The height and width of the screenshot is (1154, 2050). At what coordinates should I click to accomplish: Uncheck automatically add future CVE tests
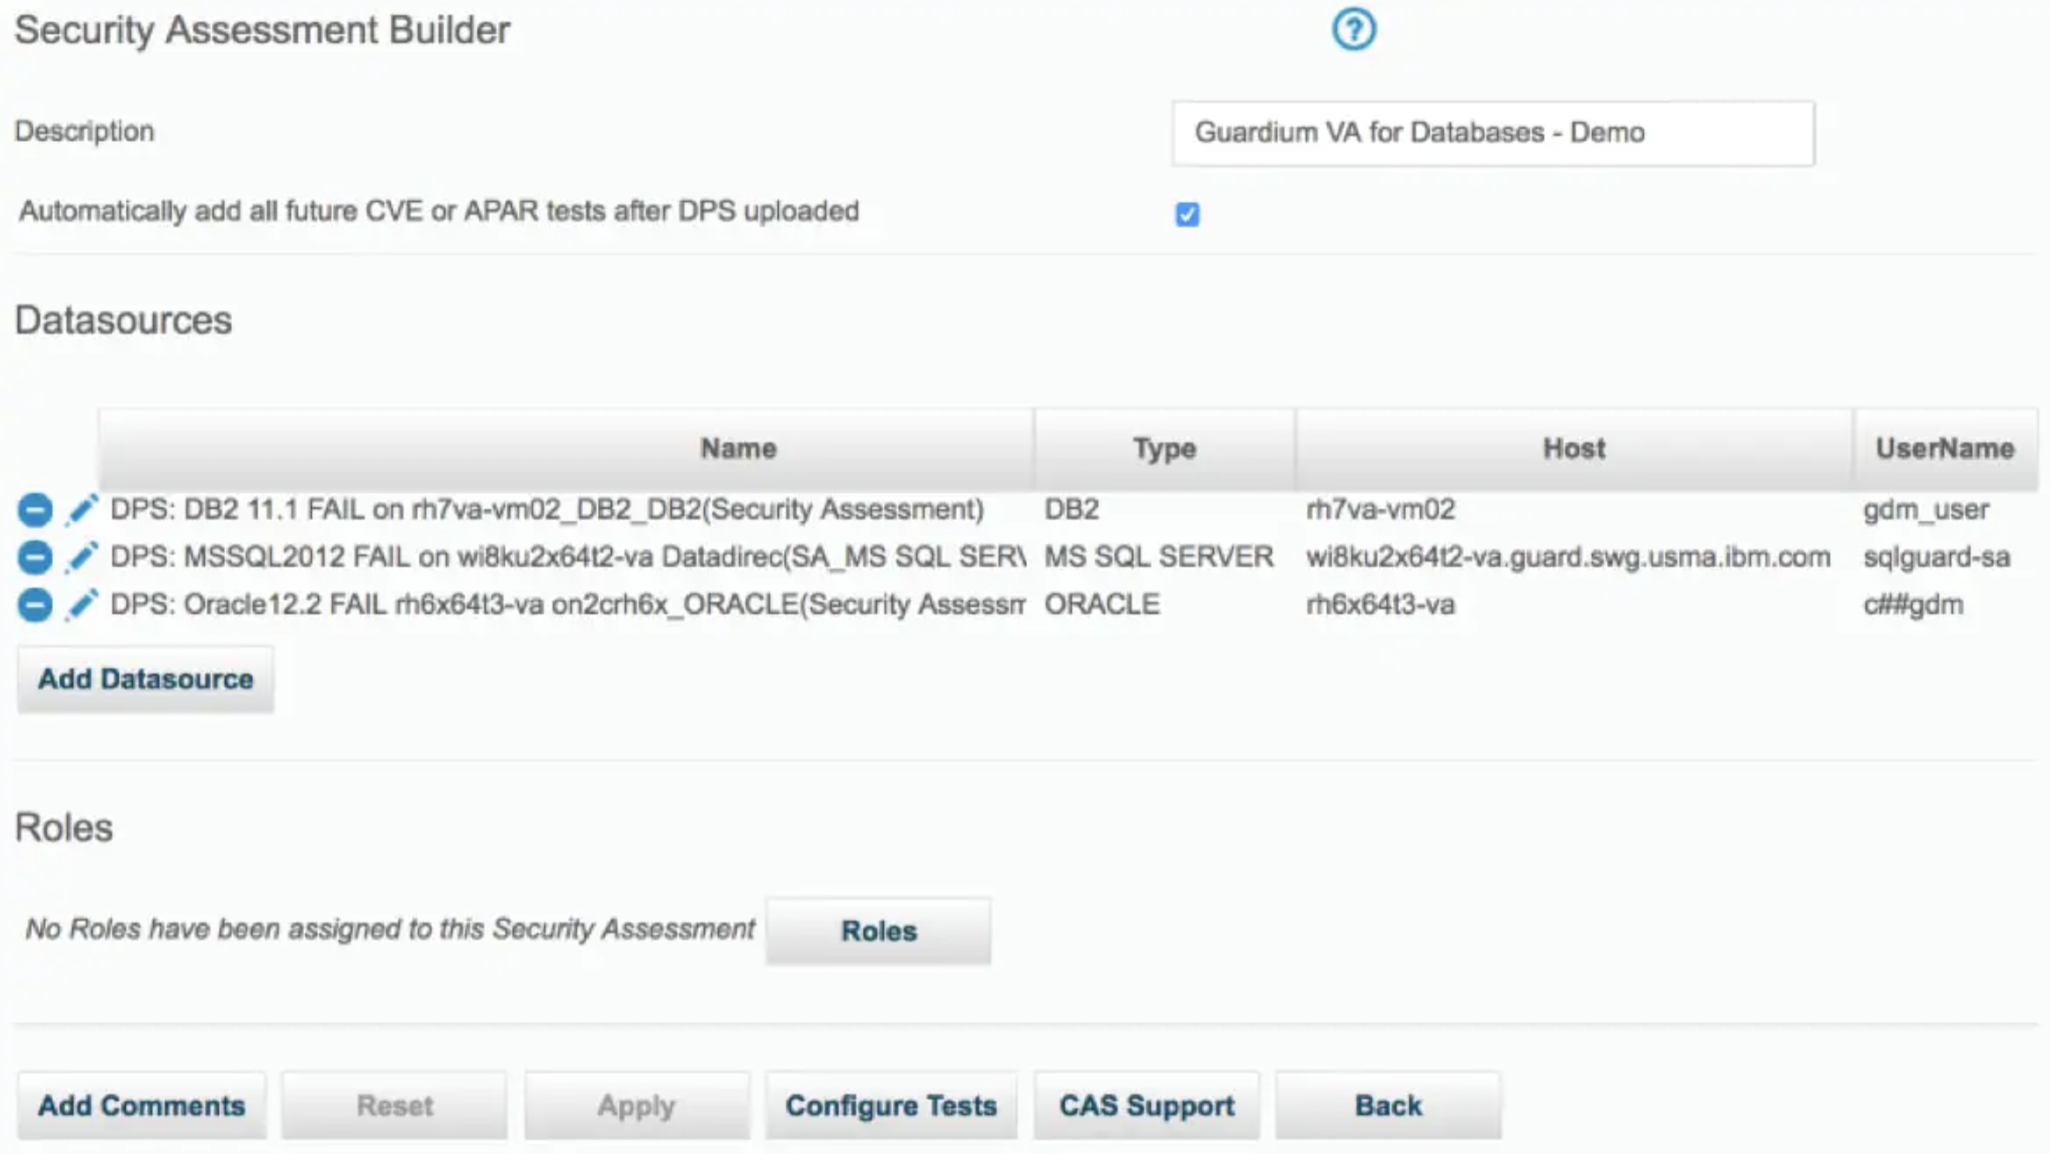(1187, 215)
